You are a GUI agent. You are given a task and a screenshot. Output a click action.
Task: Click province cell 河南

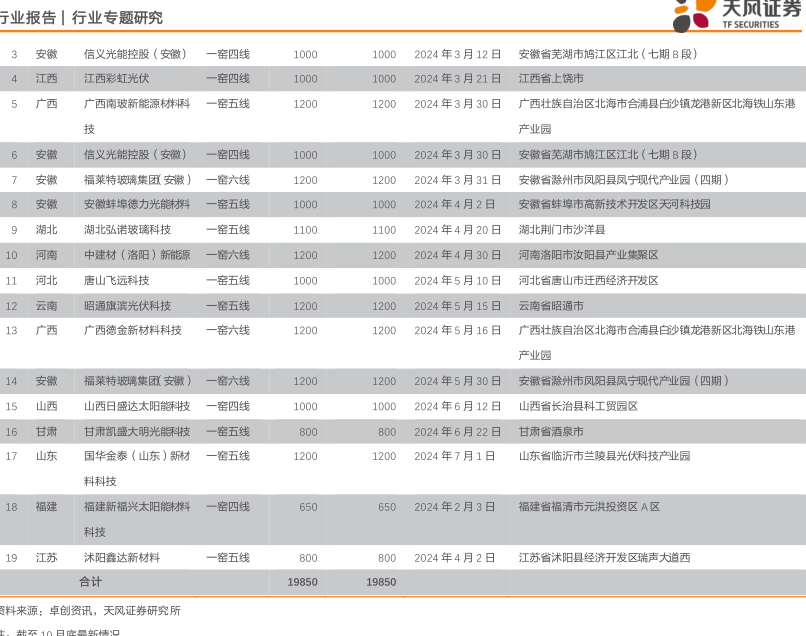[46, 255]
